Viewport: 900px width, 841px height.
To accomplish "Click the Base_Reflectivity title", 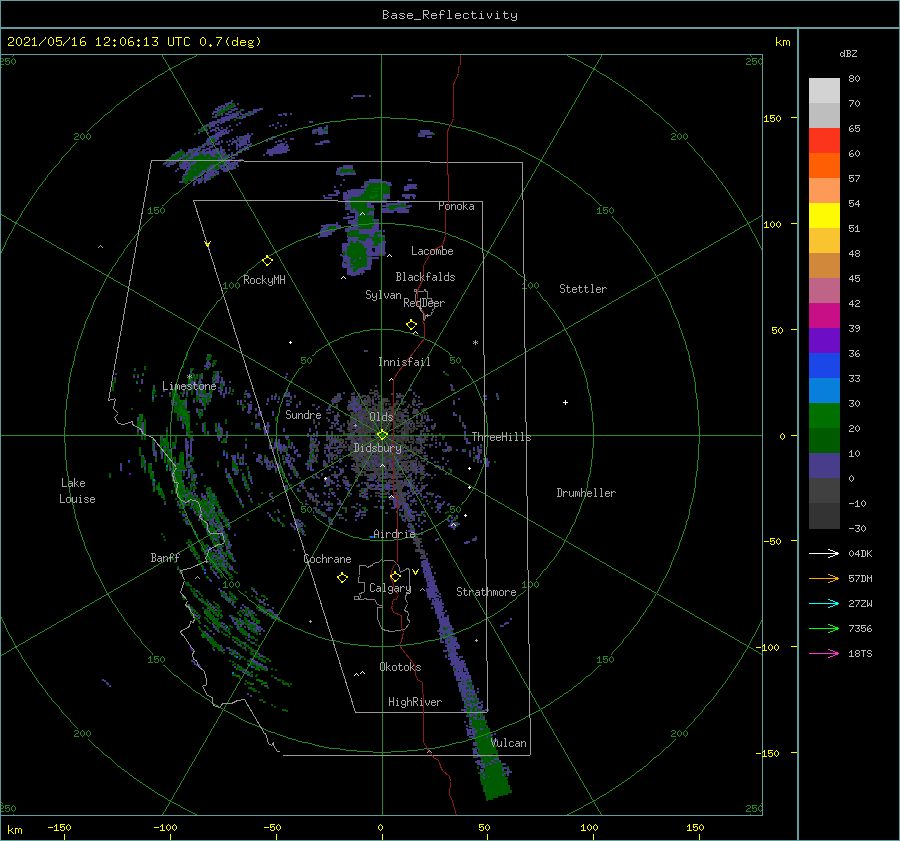I will pyautogui.click(x=450, y=15).
